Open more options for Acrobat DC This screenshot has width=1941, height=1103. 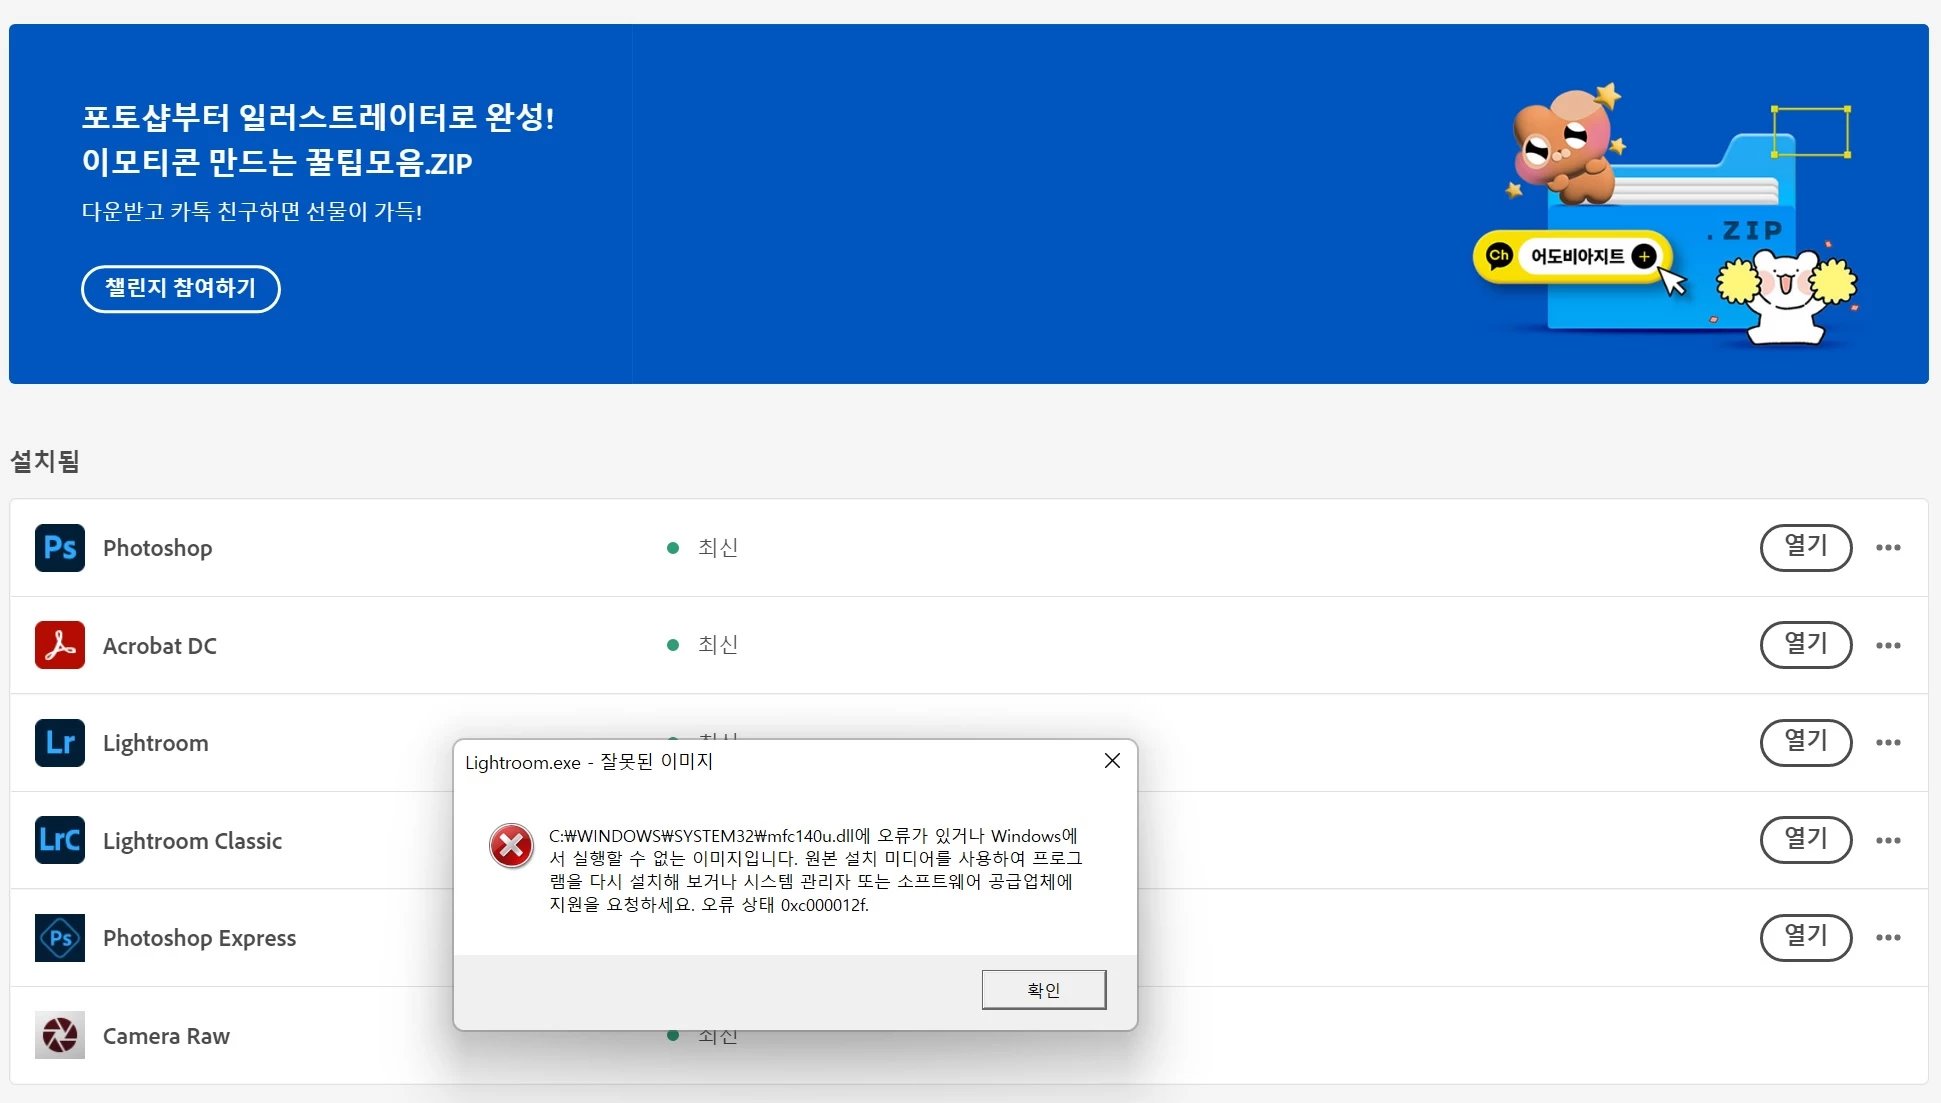coord(1888,645)
